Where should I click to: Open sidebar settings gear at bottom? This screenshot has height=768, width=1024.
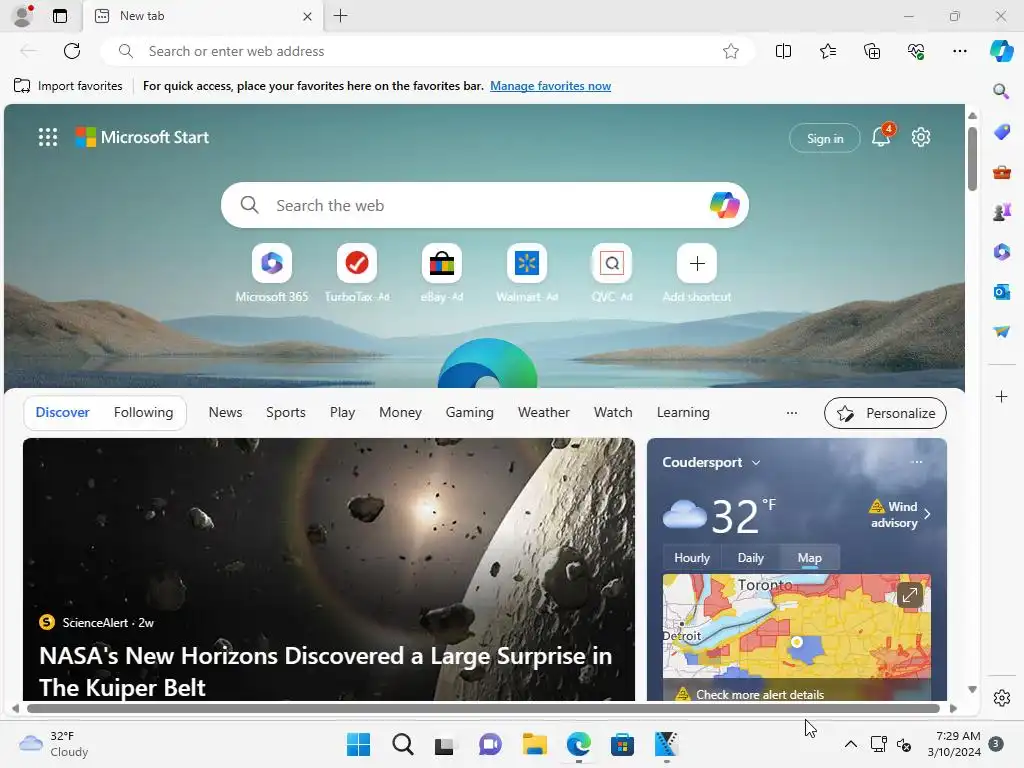click(x=1001, y=698)
